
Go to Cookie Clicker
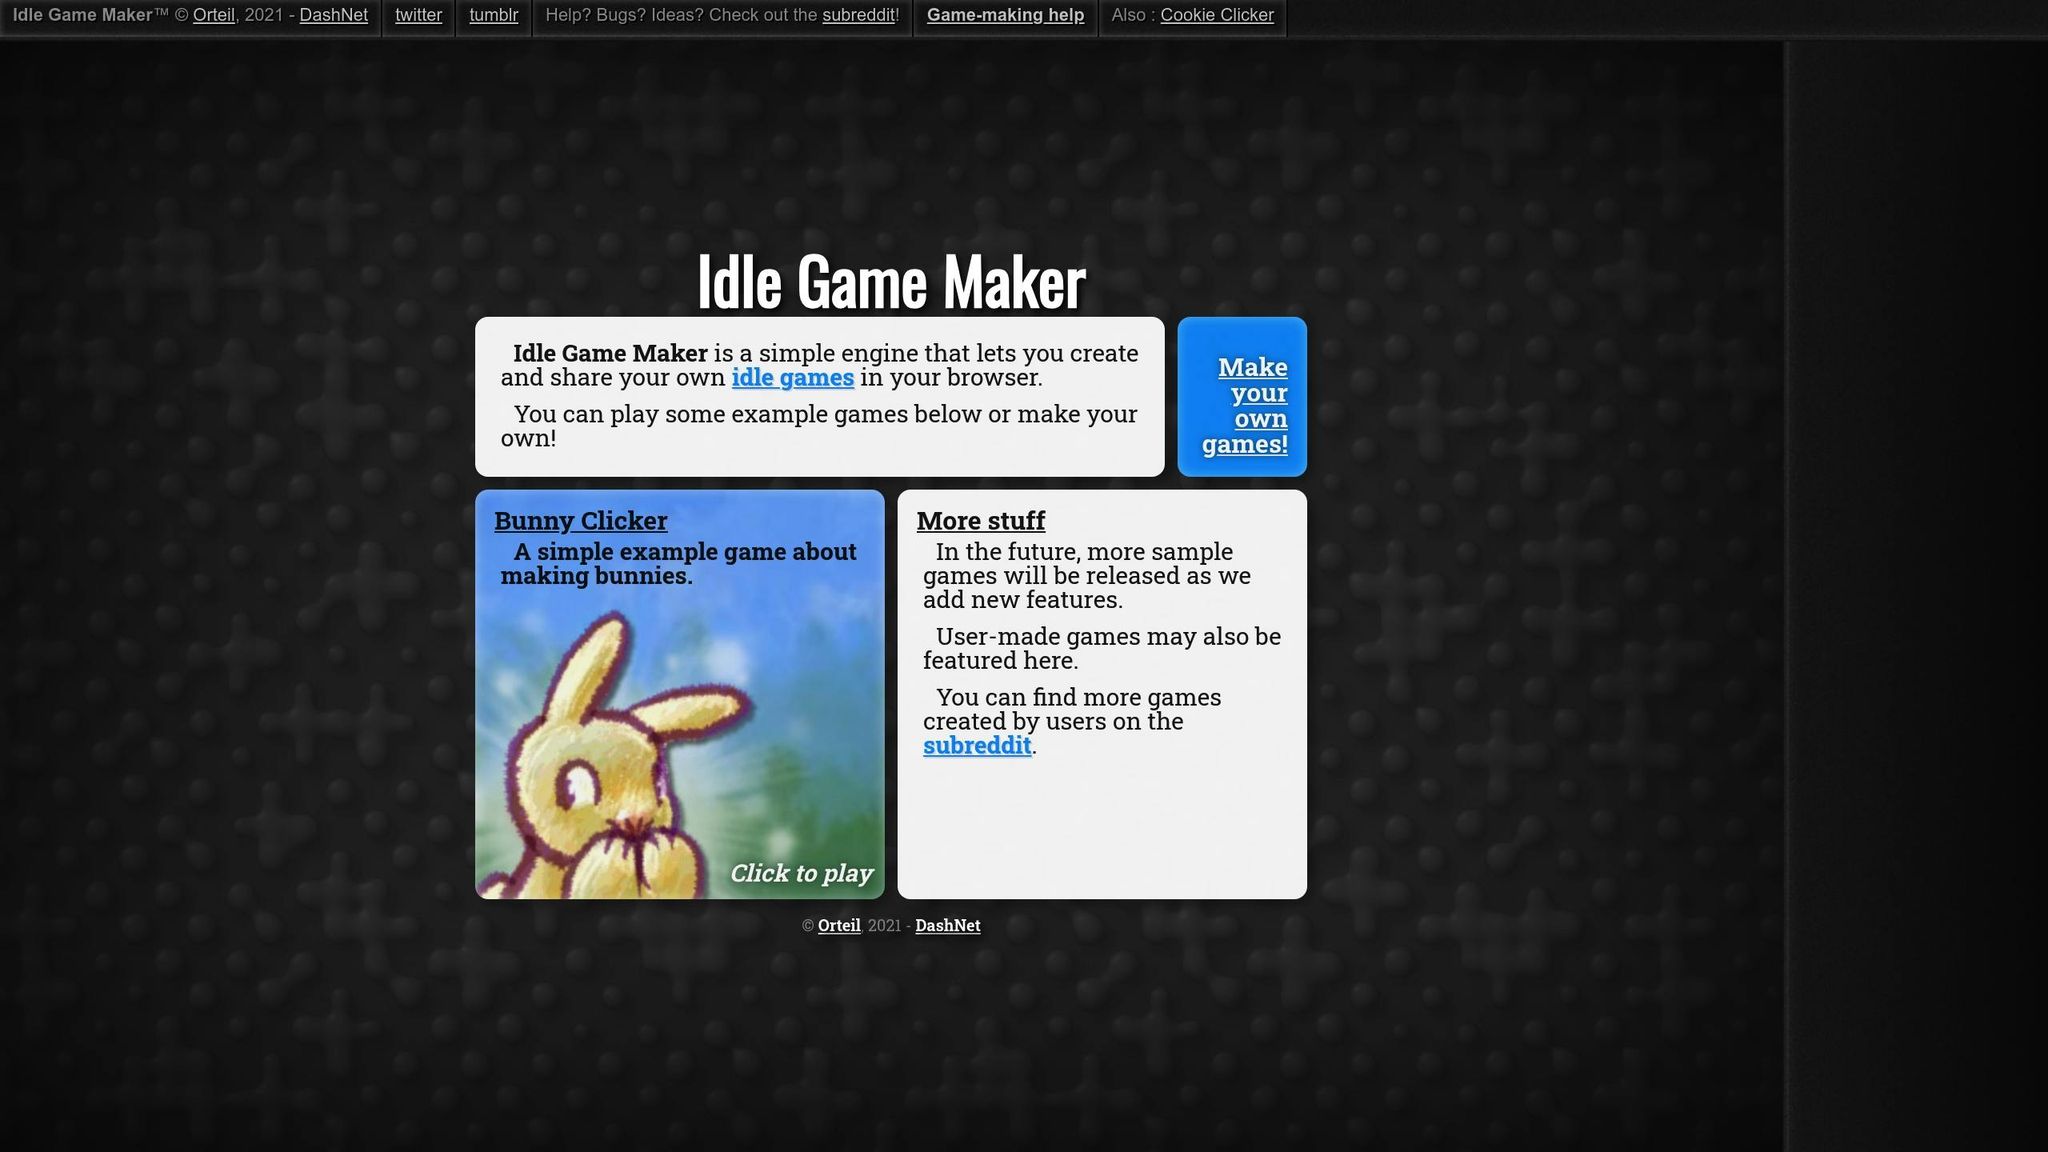(x=1217, y=15)
